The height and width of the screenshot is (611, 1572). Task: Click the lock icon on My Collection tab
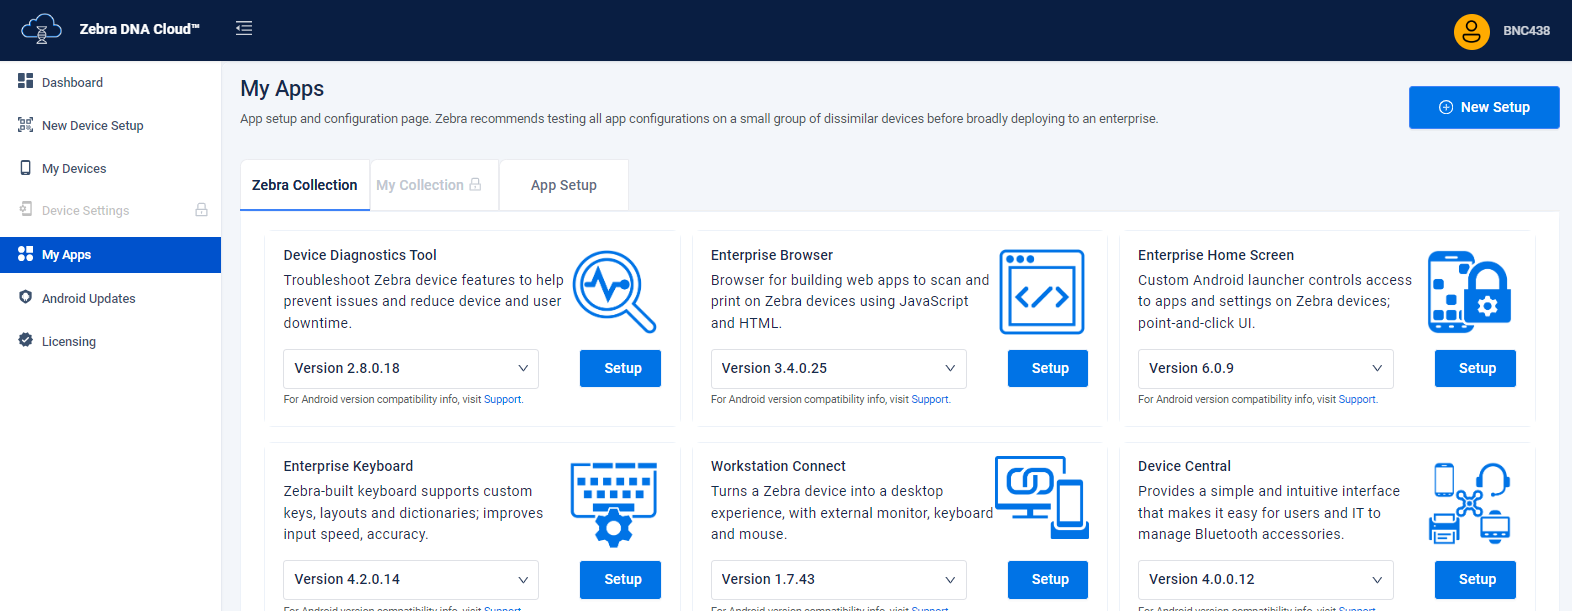pyautogui.click(x=475, y=185)
